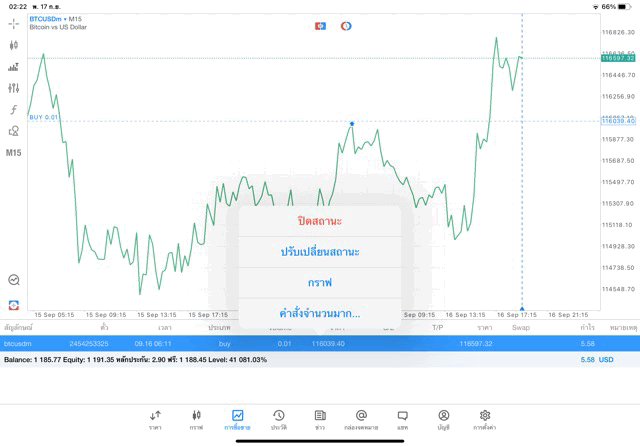Viewport: 640px width, 447px height.
Task: Open the mailbox (@) tab
Action: tap(361, 419)
